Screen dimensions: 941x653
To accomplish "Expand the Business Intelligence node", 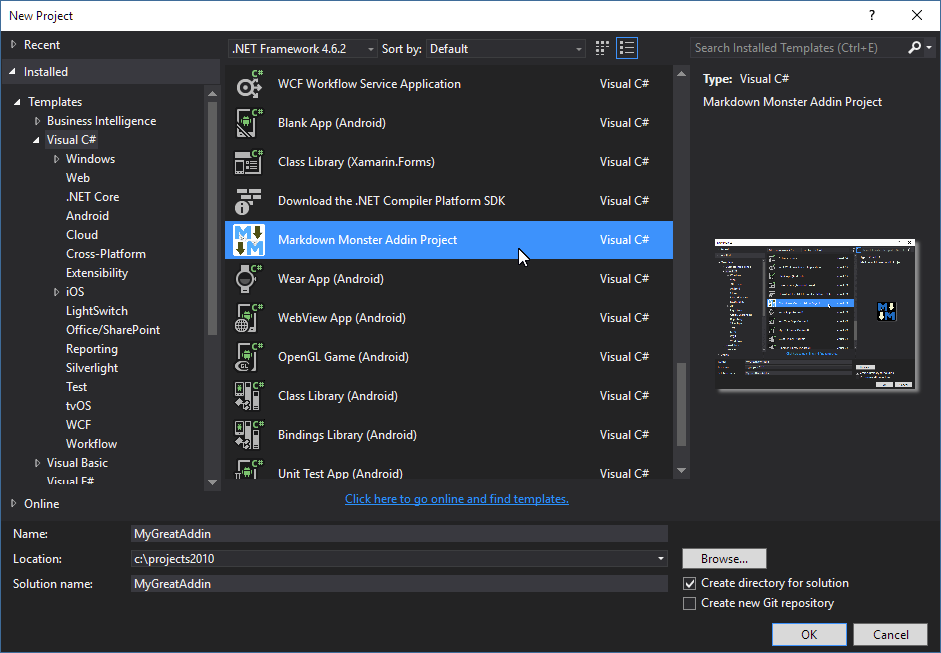I will [x=37, y=121].
